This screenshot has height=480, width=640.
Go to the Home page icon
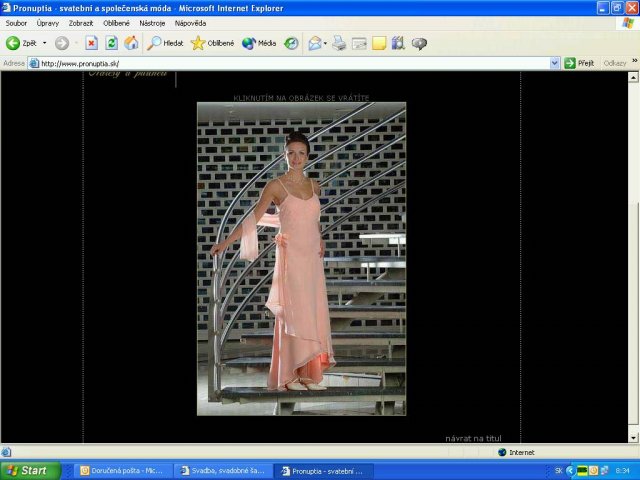131,43
